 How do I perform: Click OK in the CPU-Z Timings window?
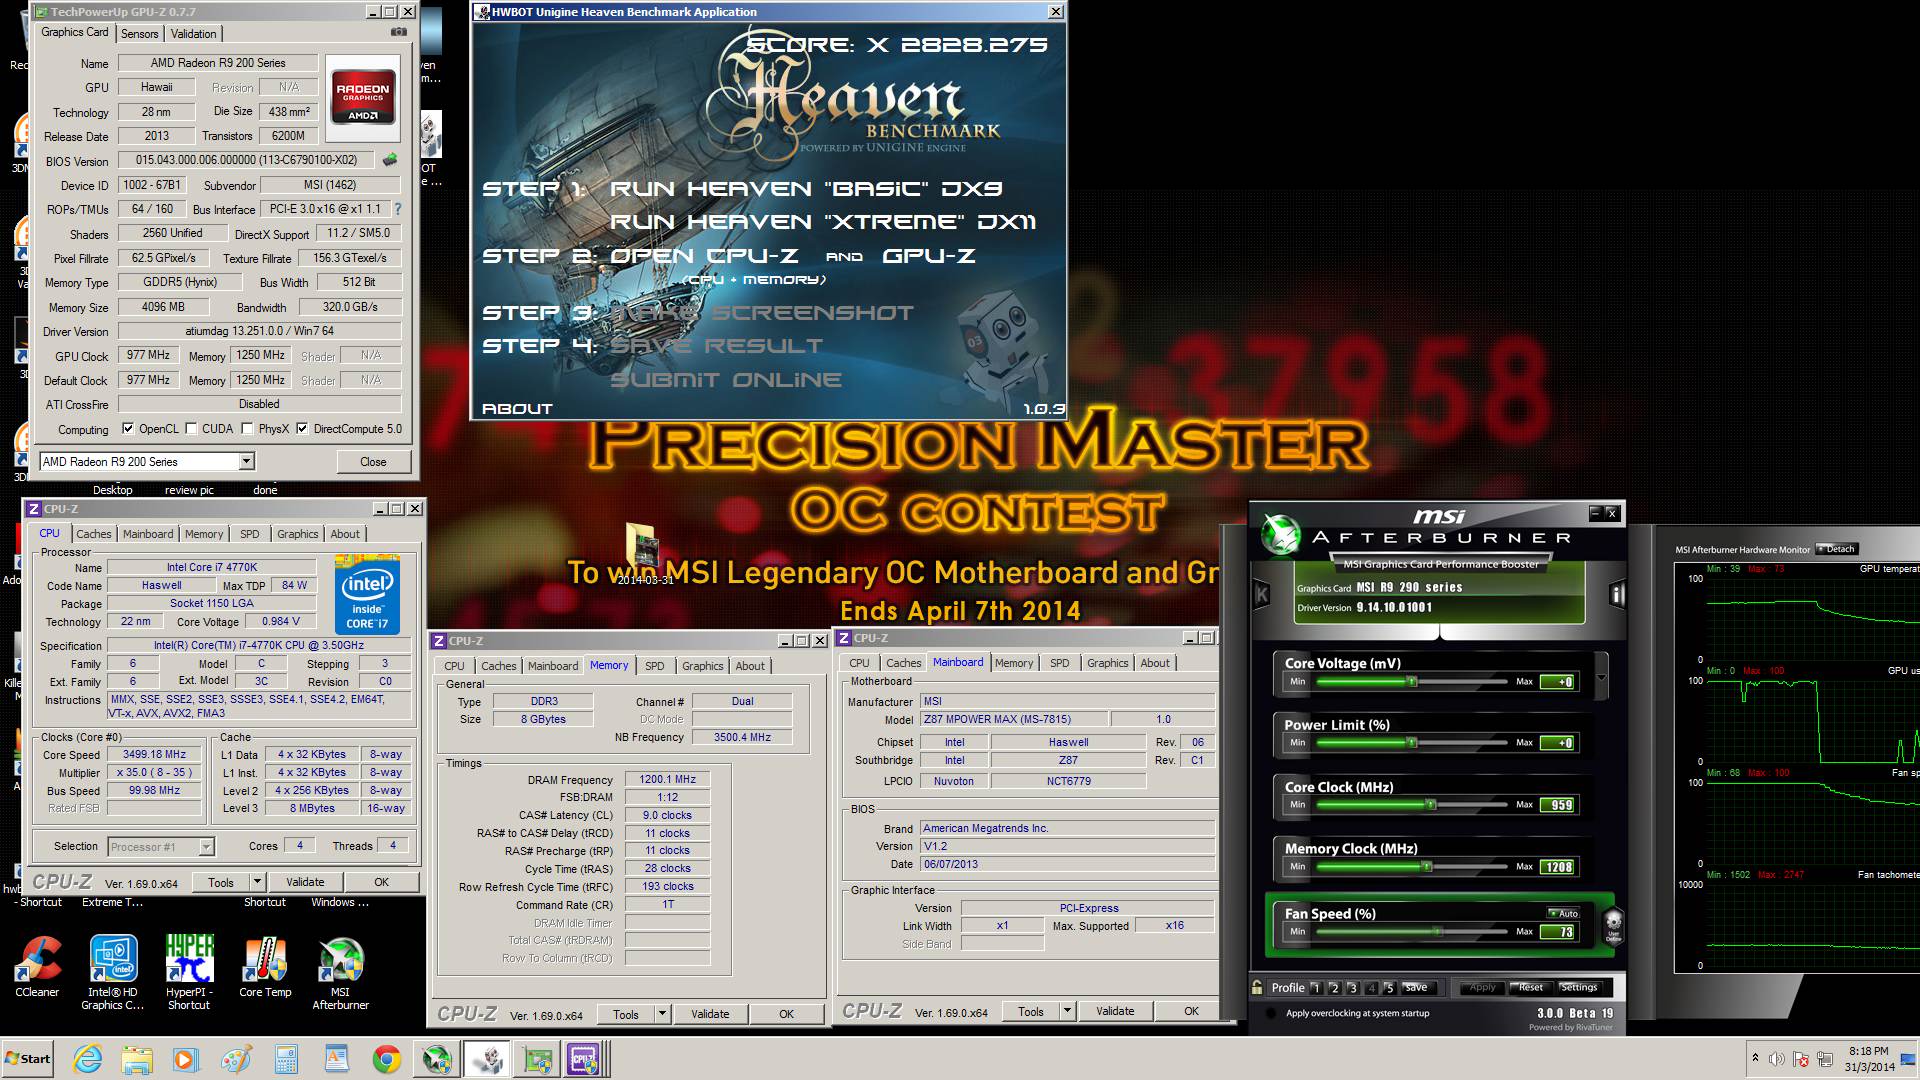click(x=787, y=1014)
